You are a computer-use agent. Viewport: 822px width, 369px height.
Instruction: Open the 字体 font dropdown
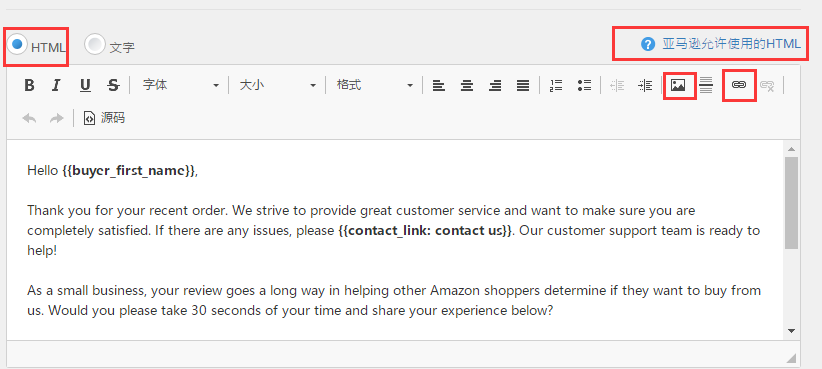181,85
